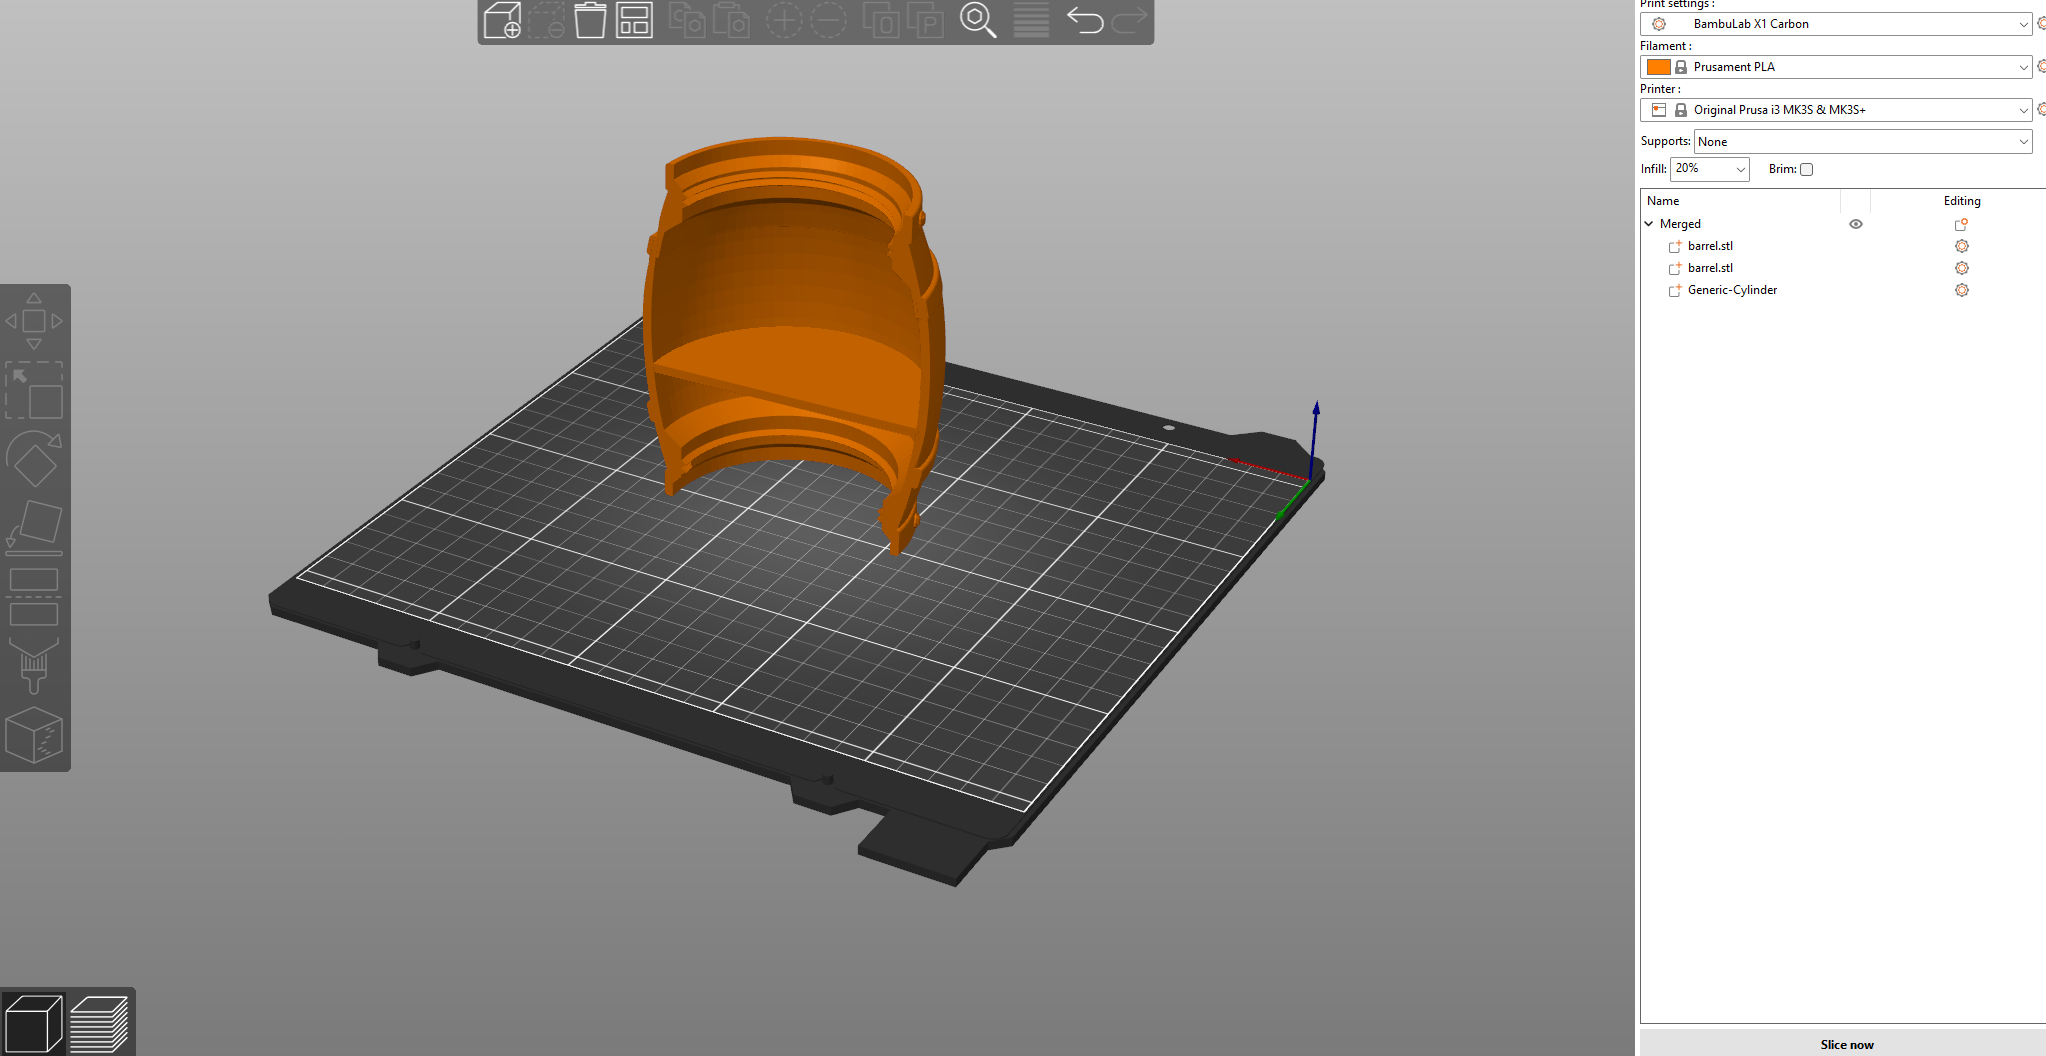This screenshot has height=1056, width=2046.
Task: Click the Paste from clipboard icon
Action: [x=732, y=20]
